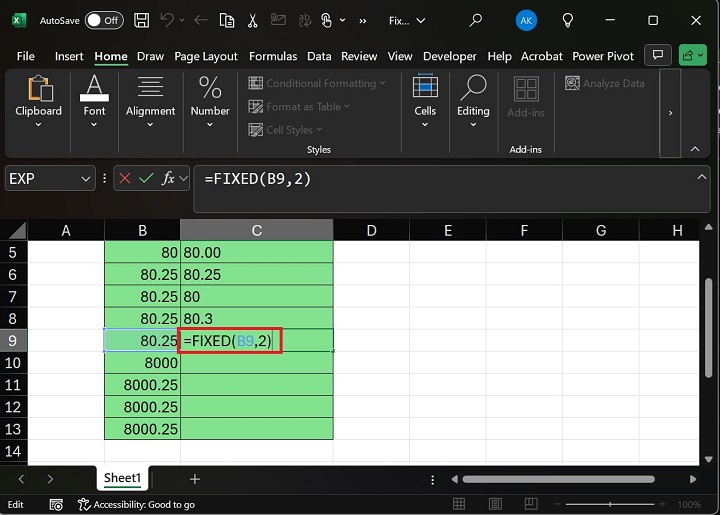Open the Formulas ribbon tab
720x515 pixels.
273,57
